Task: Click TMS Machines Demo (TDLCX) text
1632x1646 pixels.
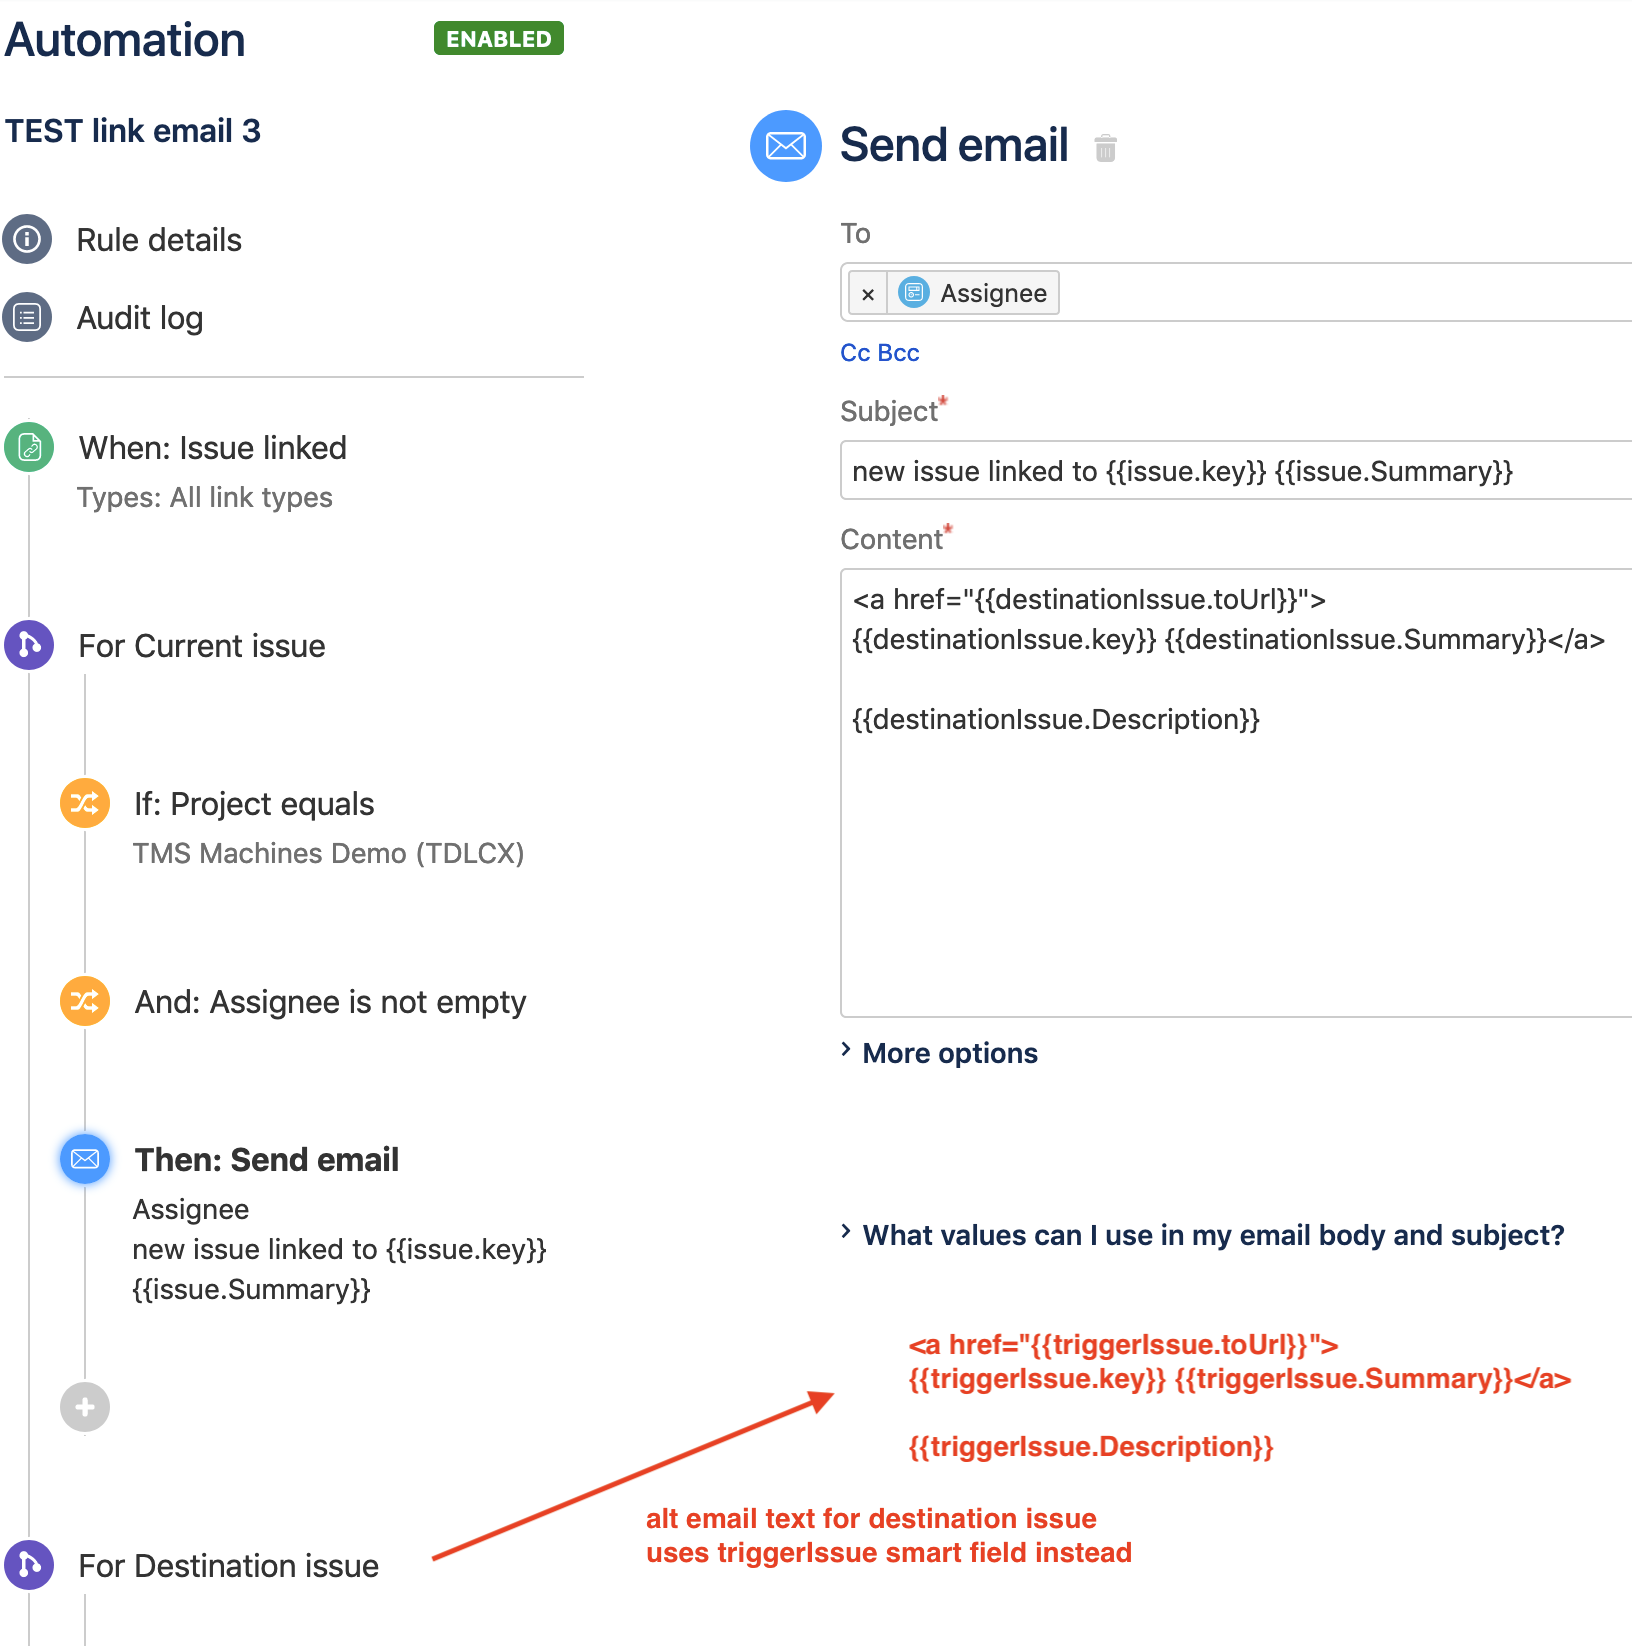Action: [329, 853]
